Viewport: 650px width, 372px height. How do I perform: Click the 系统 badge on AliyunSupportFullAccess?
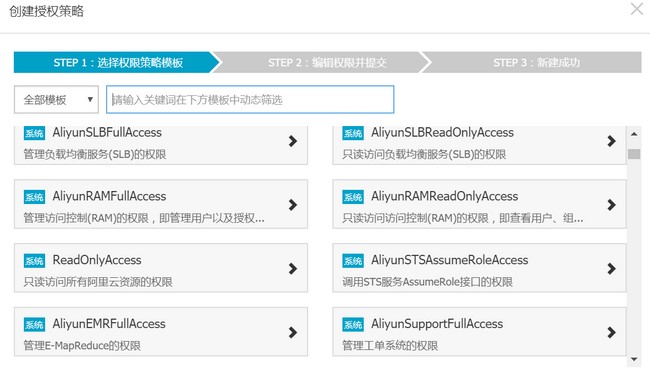point(353,324)
